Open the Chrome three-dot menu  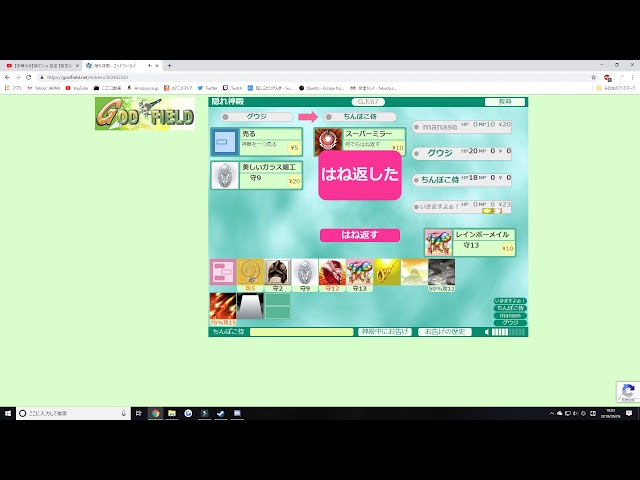click(x=633, y=77)
